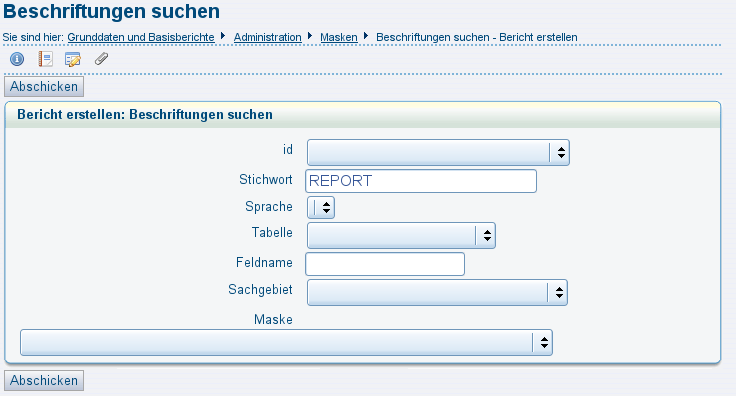Open the id dropdown

438,153
